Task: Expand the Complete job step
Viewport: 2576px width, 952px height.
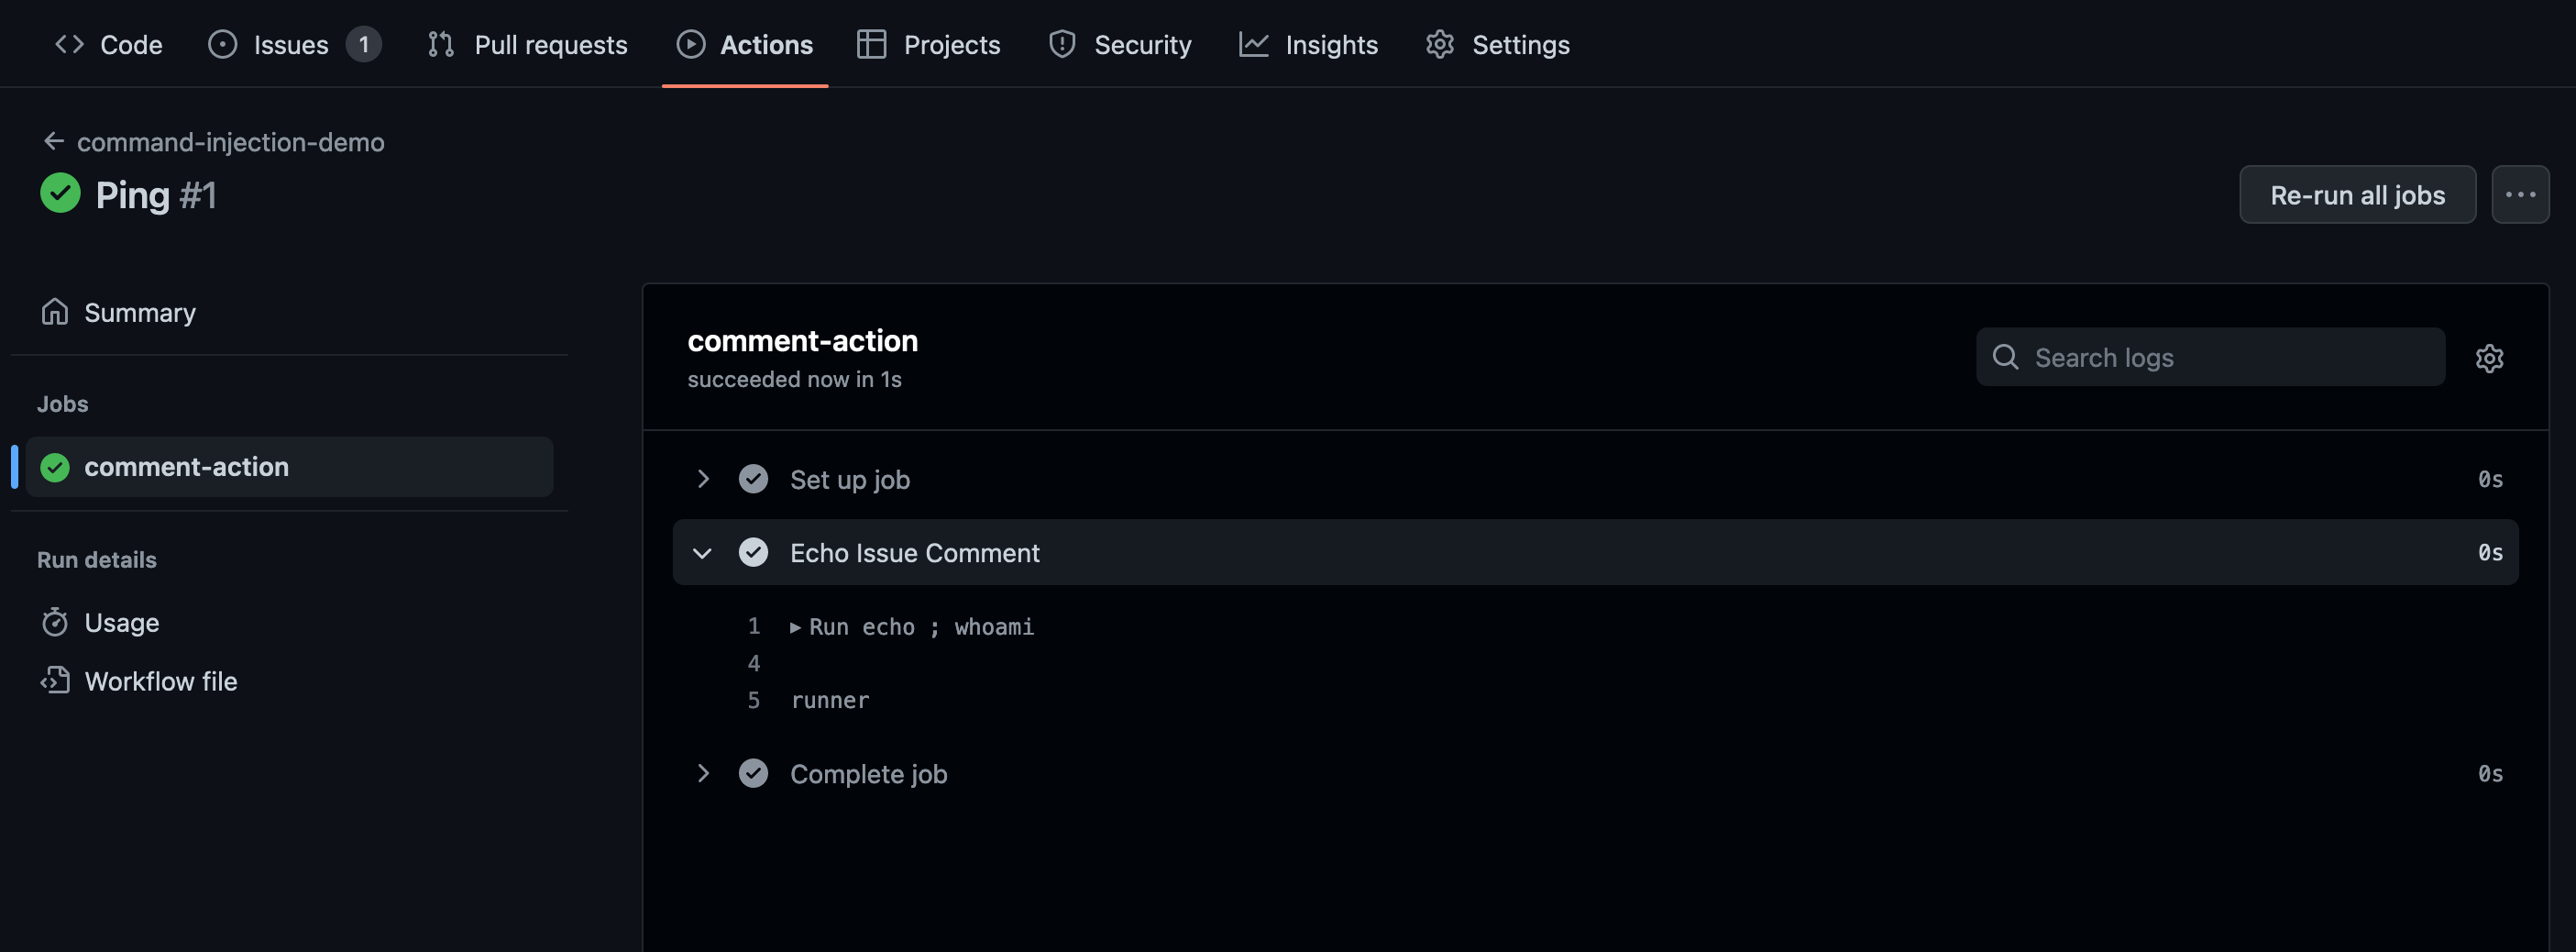Action: (703, 773)
